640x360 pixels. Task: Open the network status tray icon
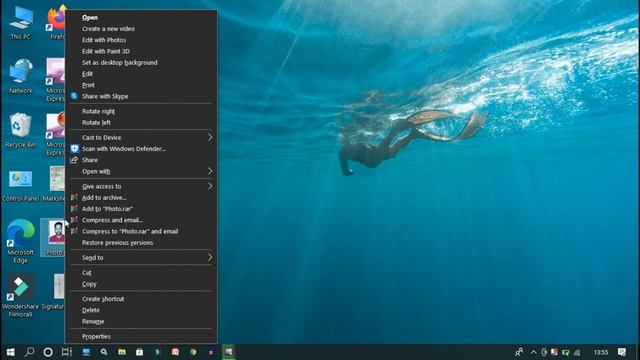pos(577,352)
